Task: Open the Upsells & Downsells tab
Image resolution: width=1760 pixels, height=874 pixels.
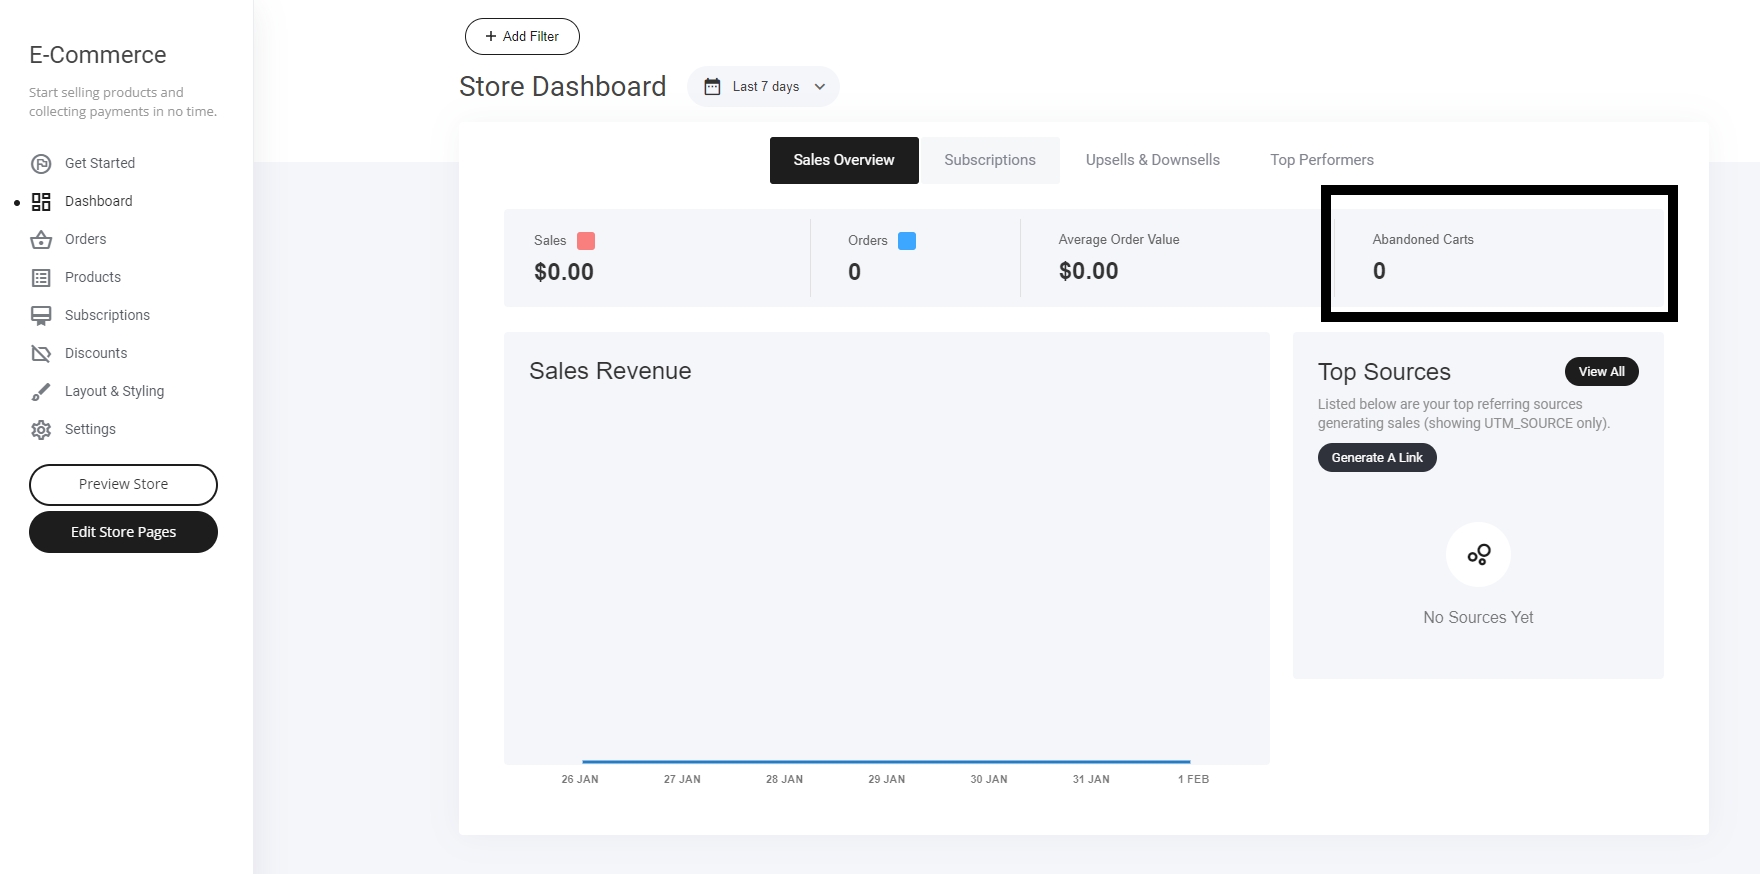Action: (x=1152, y=160)
